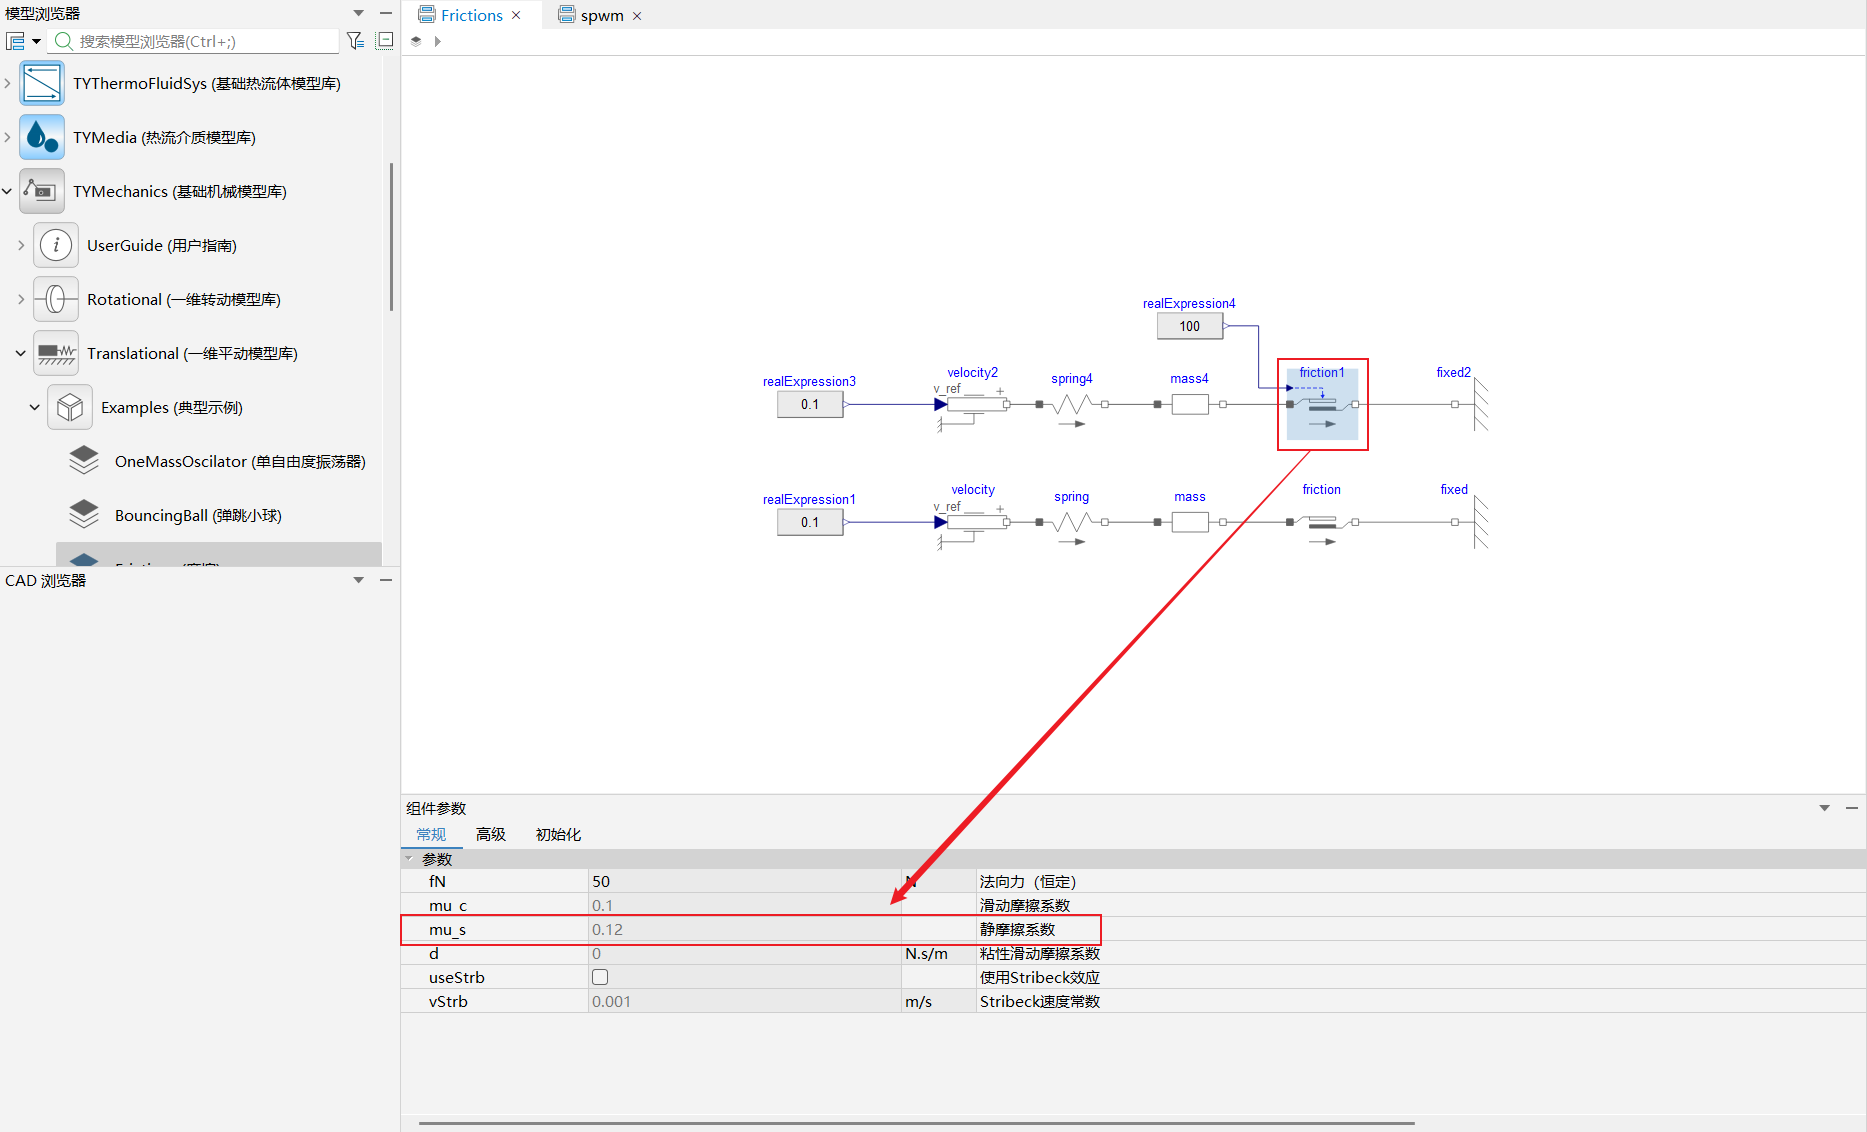This screenshot has width=1867, height=1132.
Task: Edit the mu_c value field
Action: (x=744, y=905)
